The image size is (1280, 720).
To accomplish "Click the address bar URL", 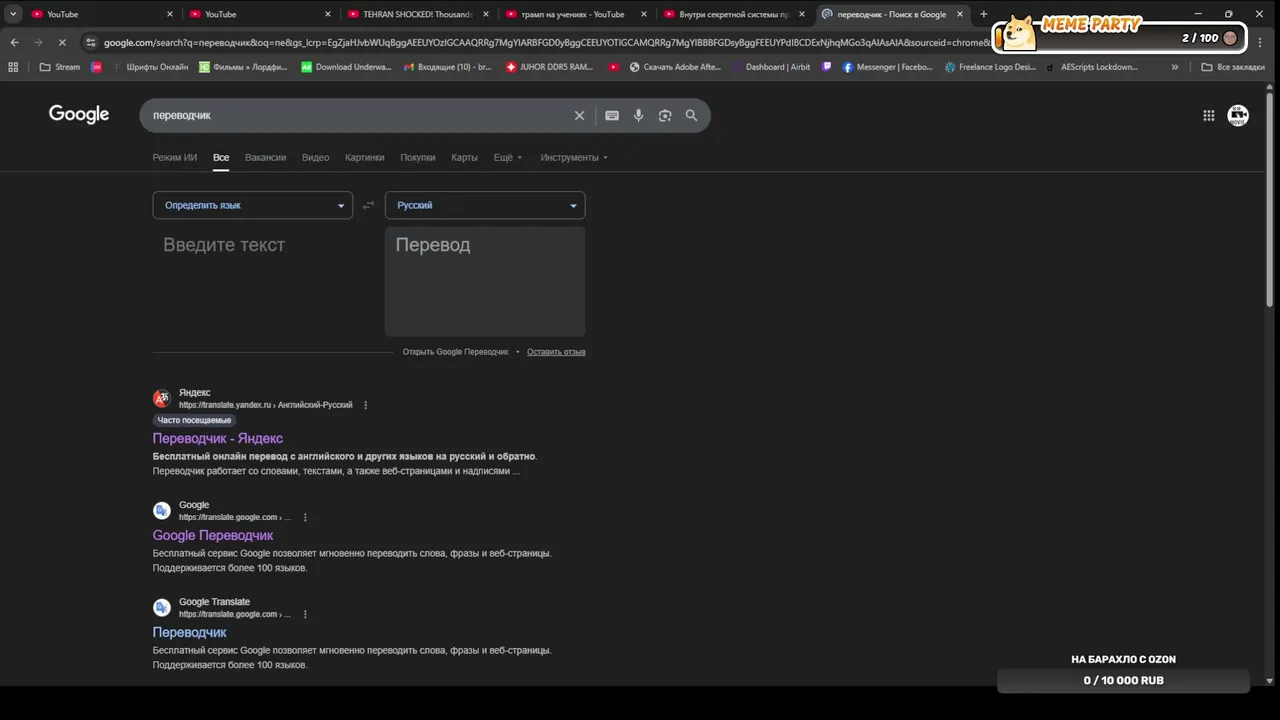I will pos(545,42).
